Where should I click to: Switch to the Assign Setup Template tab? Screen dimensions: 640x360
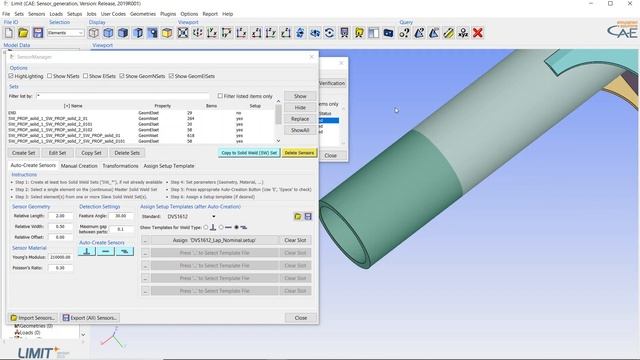pyautogui.click(x=169, y=166)
